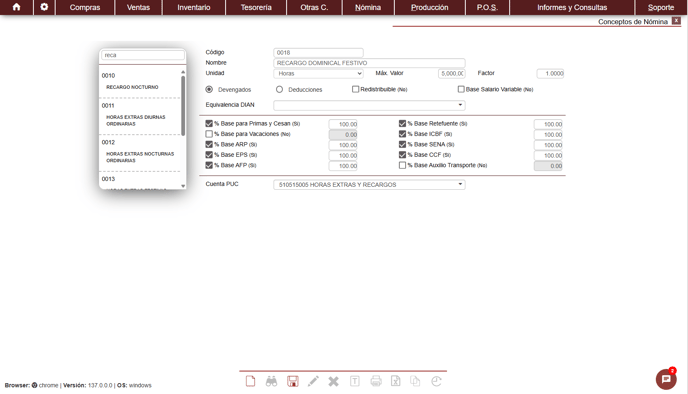Close the Conceptos de Nómina window
Image resolution: width=688 pixels, height=394 pixels.
(676, 21)
